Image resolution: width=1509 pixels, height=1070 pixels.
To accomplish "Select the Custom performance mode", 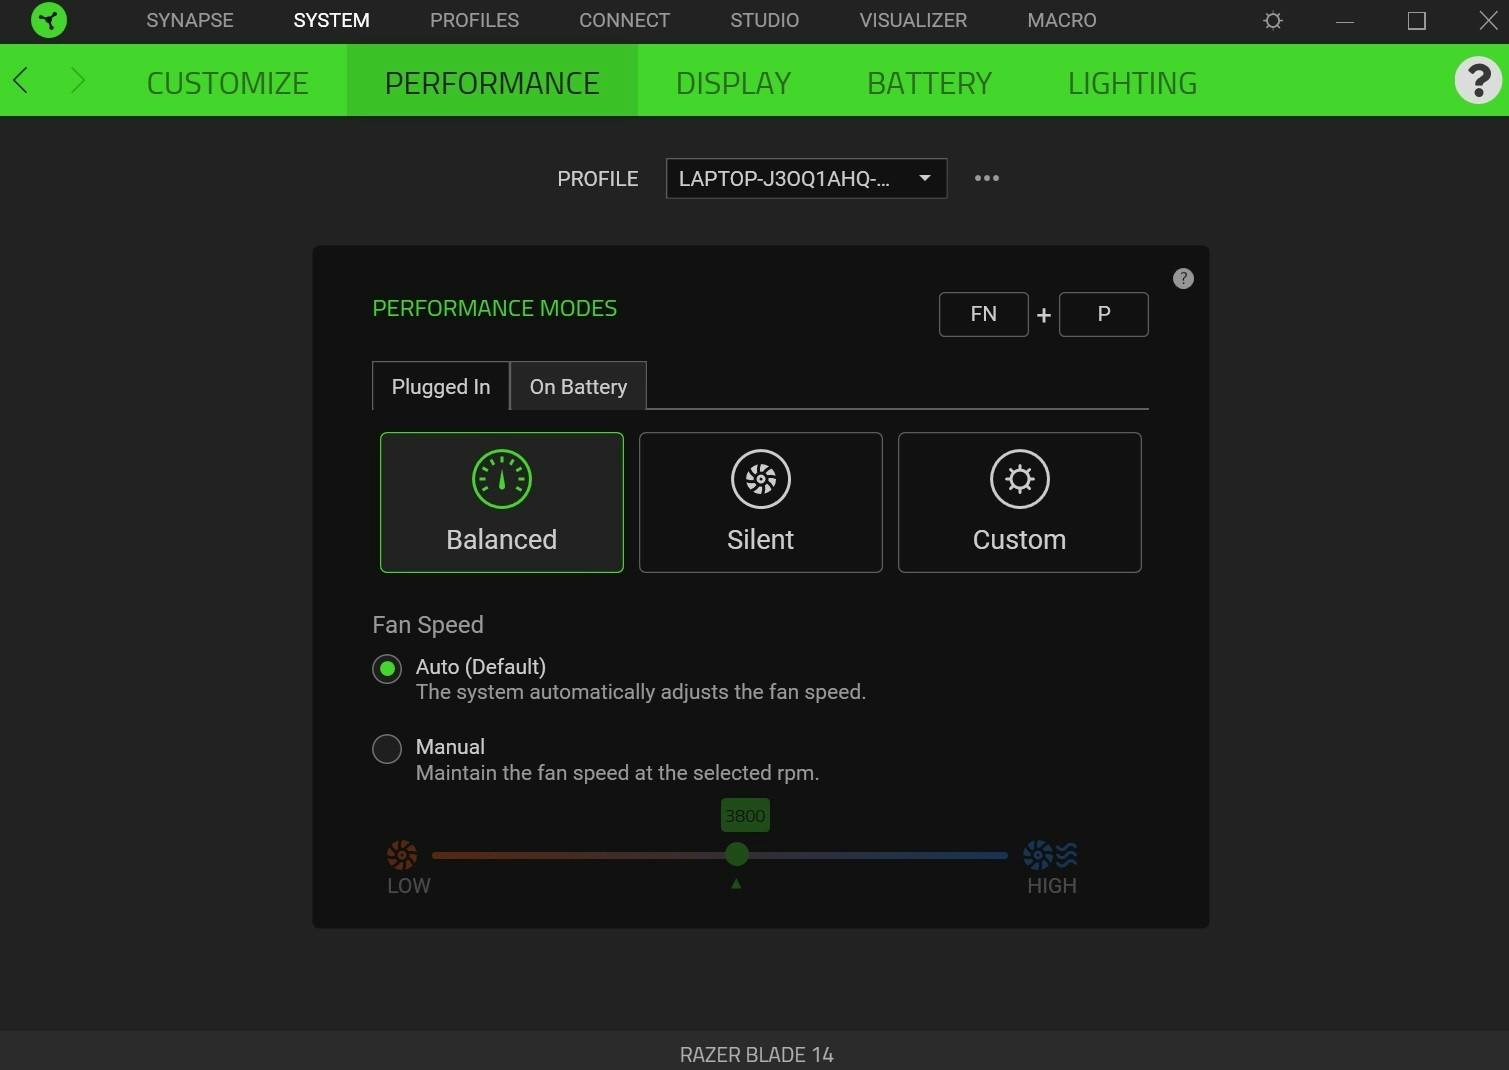I will tap(1020, 502).
